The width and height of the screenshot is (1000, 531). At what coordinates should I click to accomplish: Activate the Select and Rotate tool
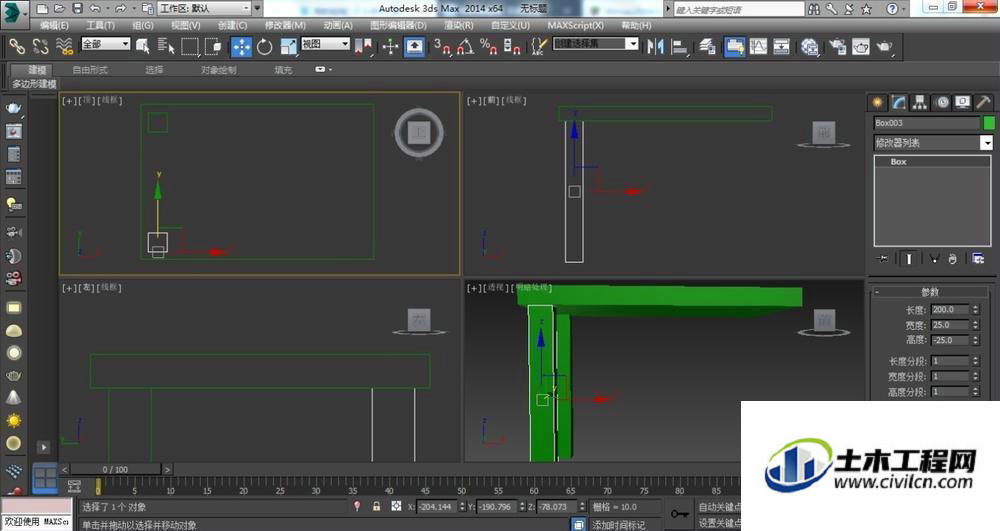pyautogui.click(x=265, y=47)
